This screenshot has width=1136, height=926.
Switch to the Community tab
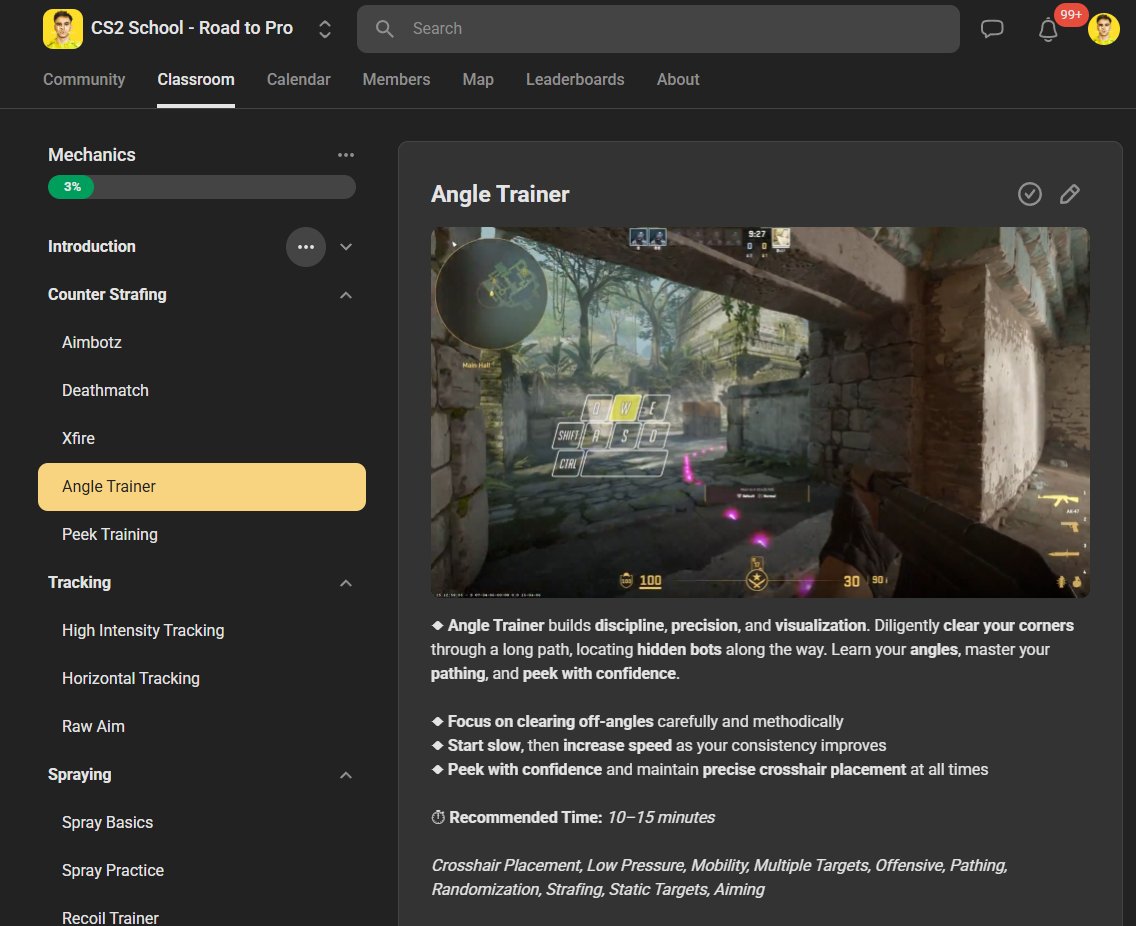[84, 80]
